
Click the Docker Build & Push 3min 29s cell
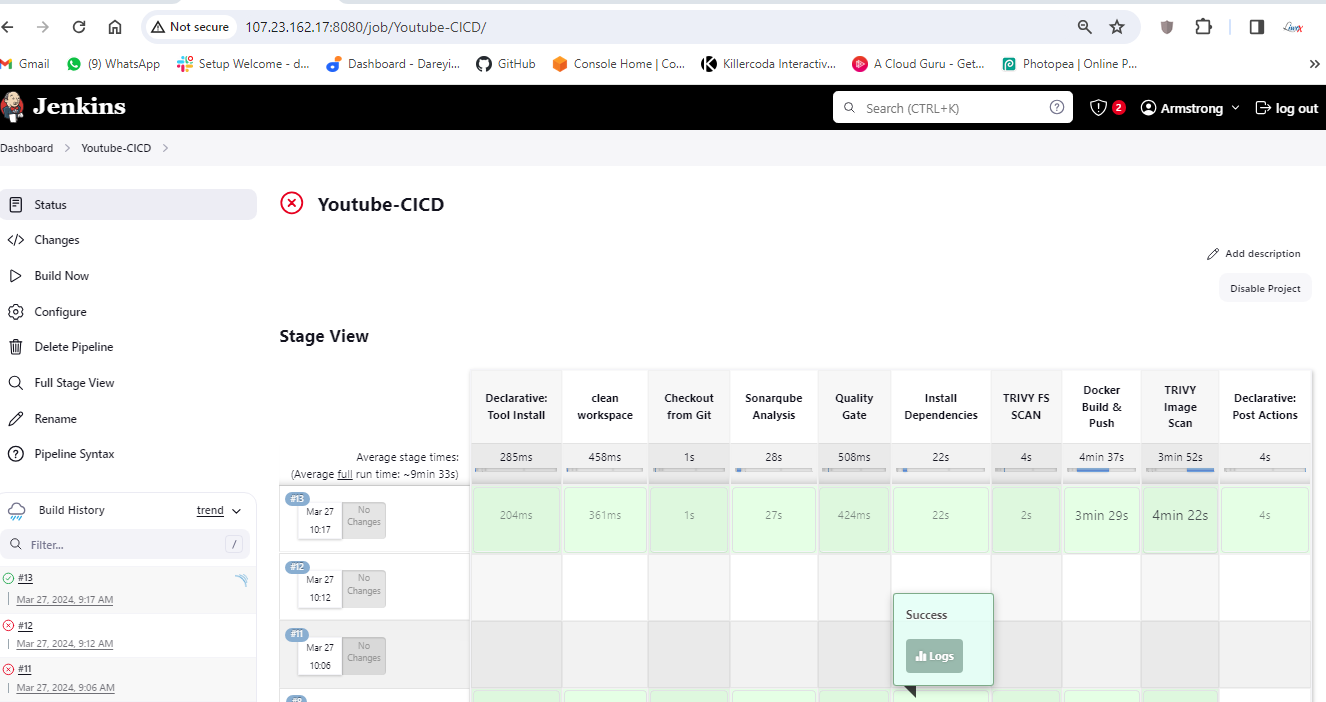click(1101, 516)
